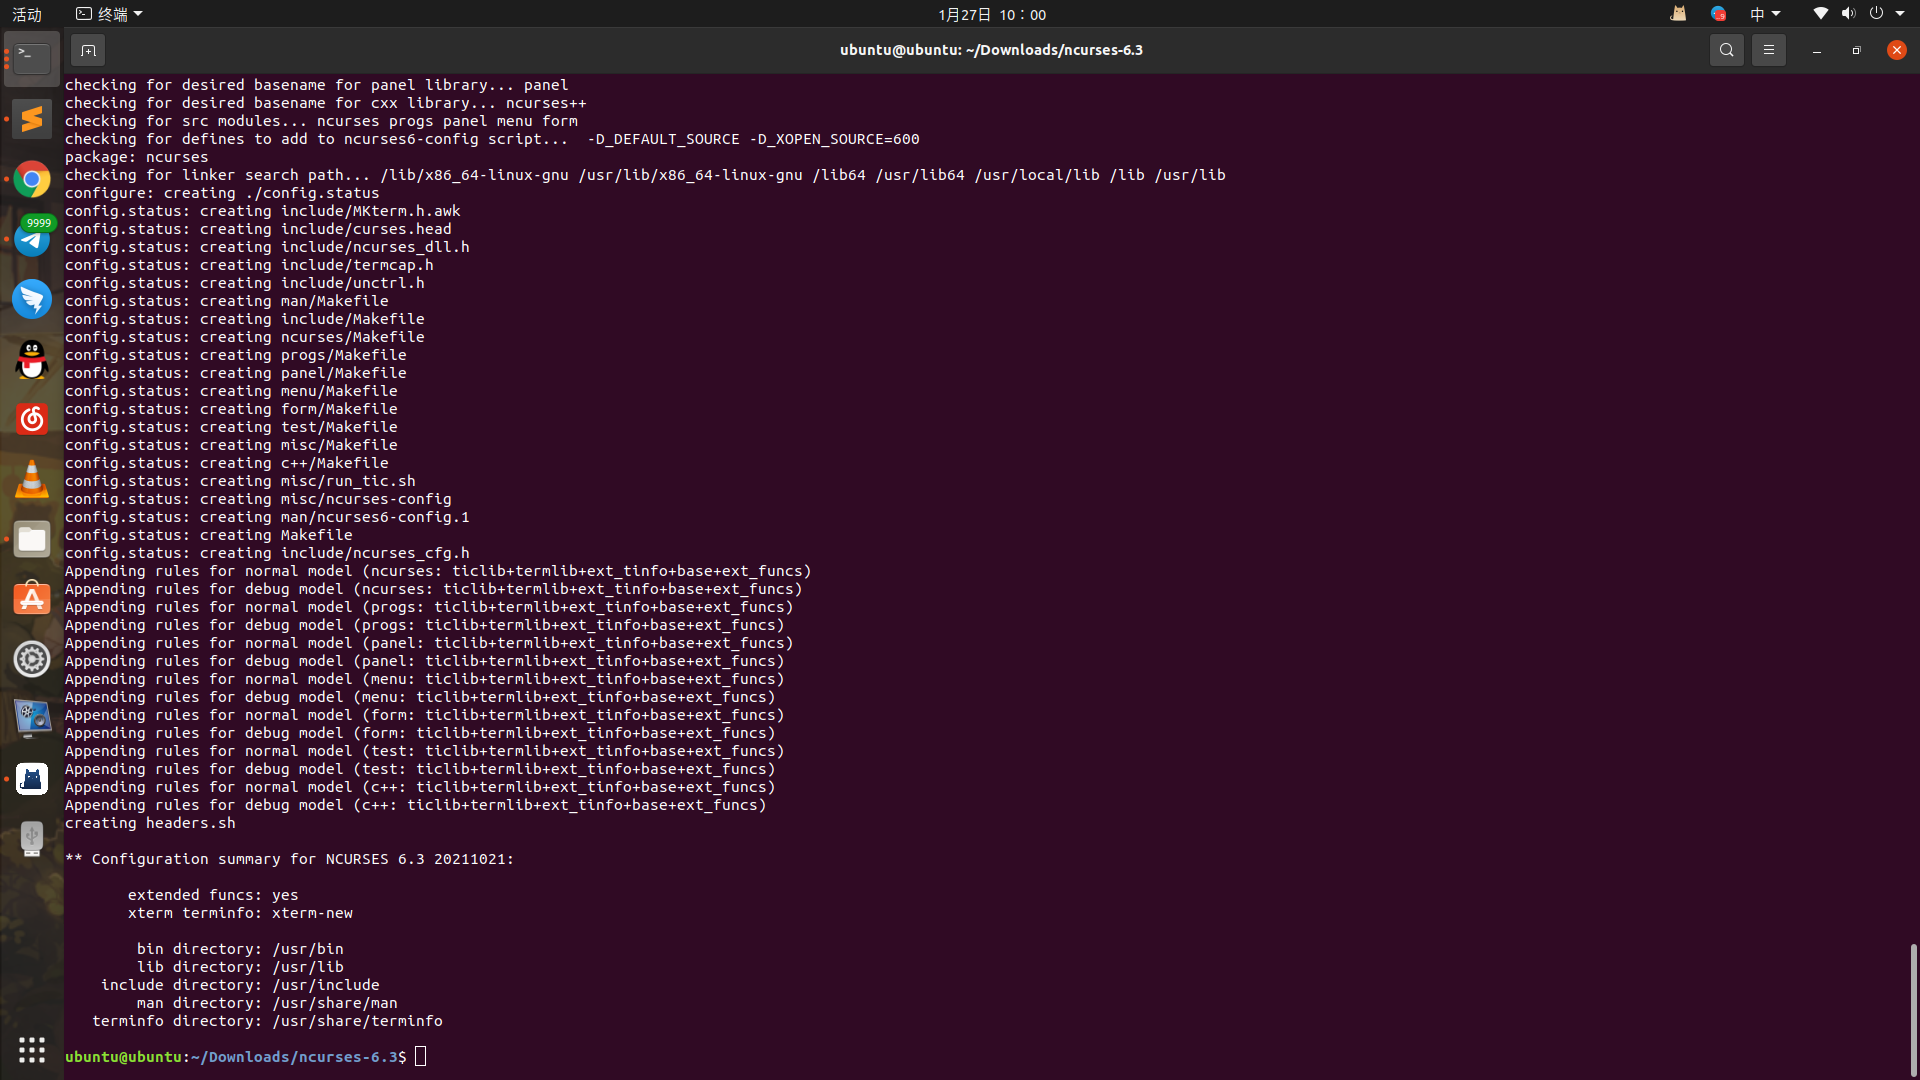Click the terminal command prompt cursor
The height and width of the screenshot is (1080, 1920).
click(421, 1056)
